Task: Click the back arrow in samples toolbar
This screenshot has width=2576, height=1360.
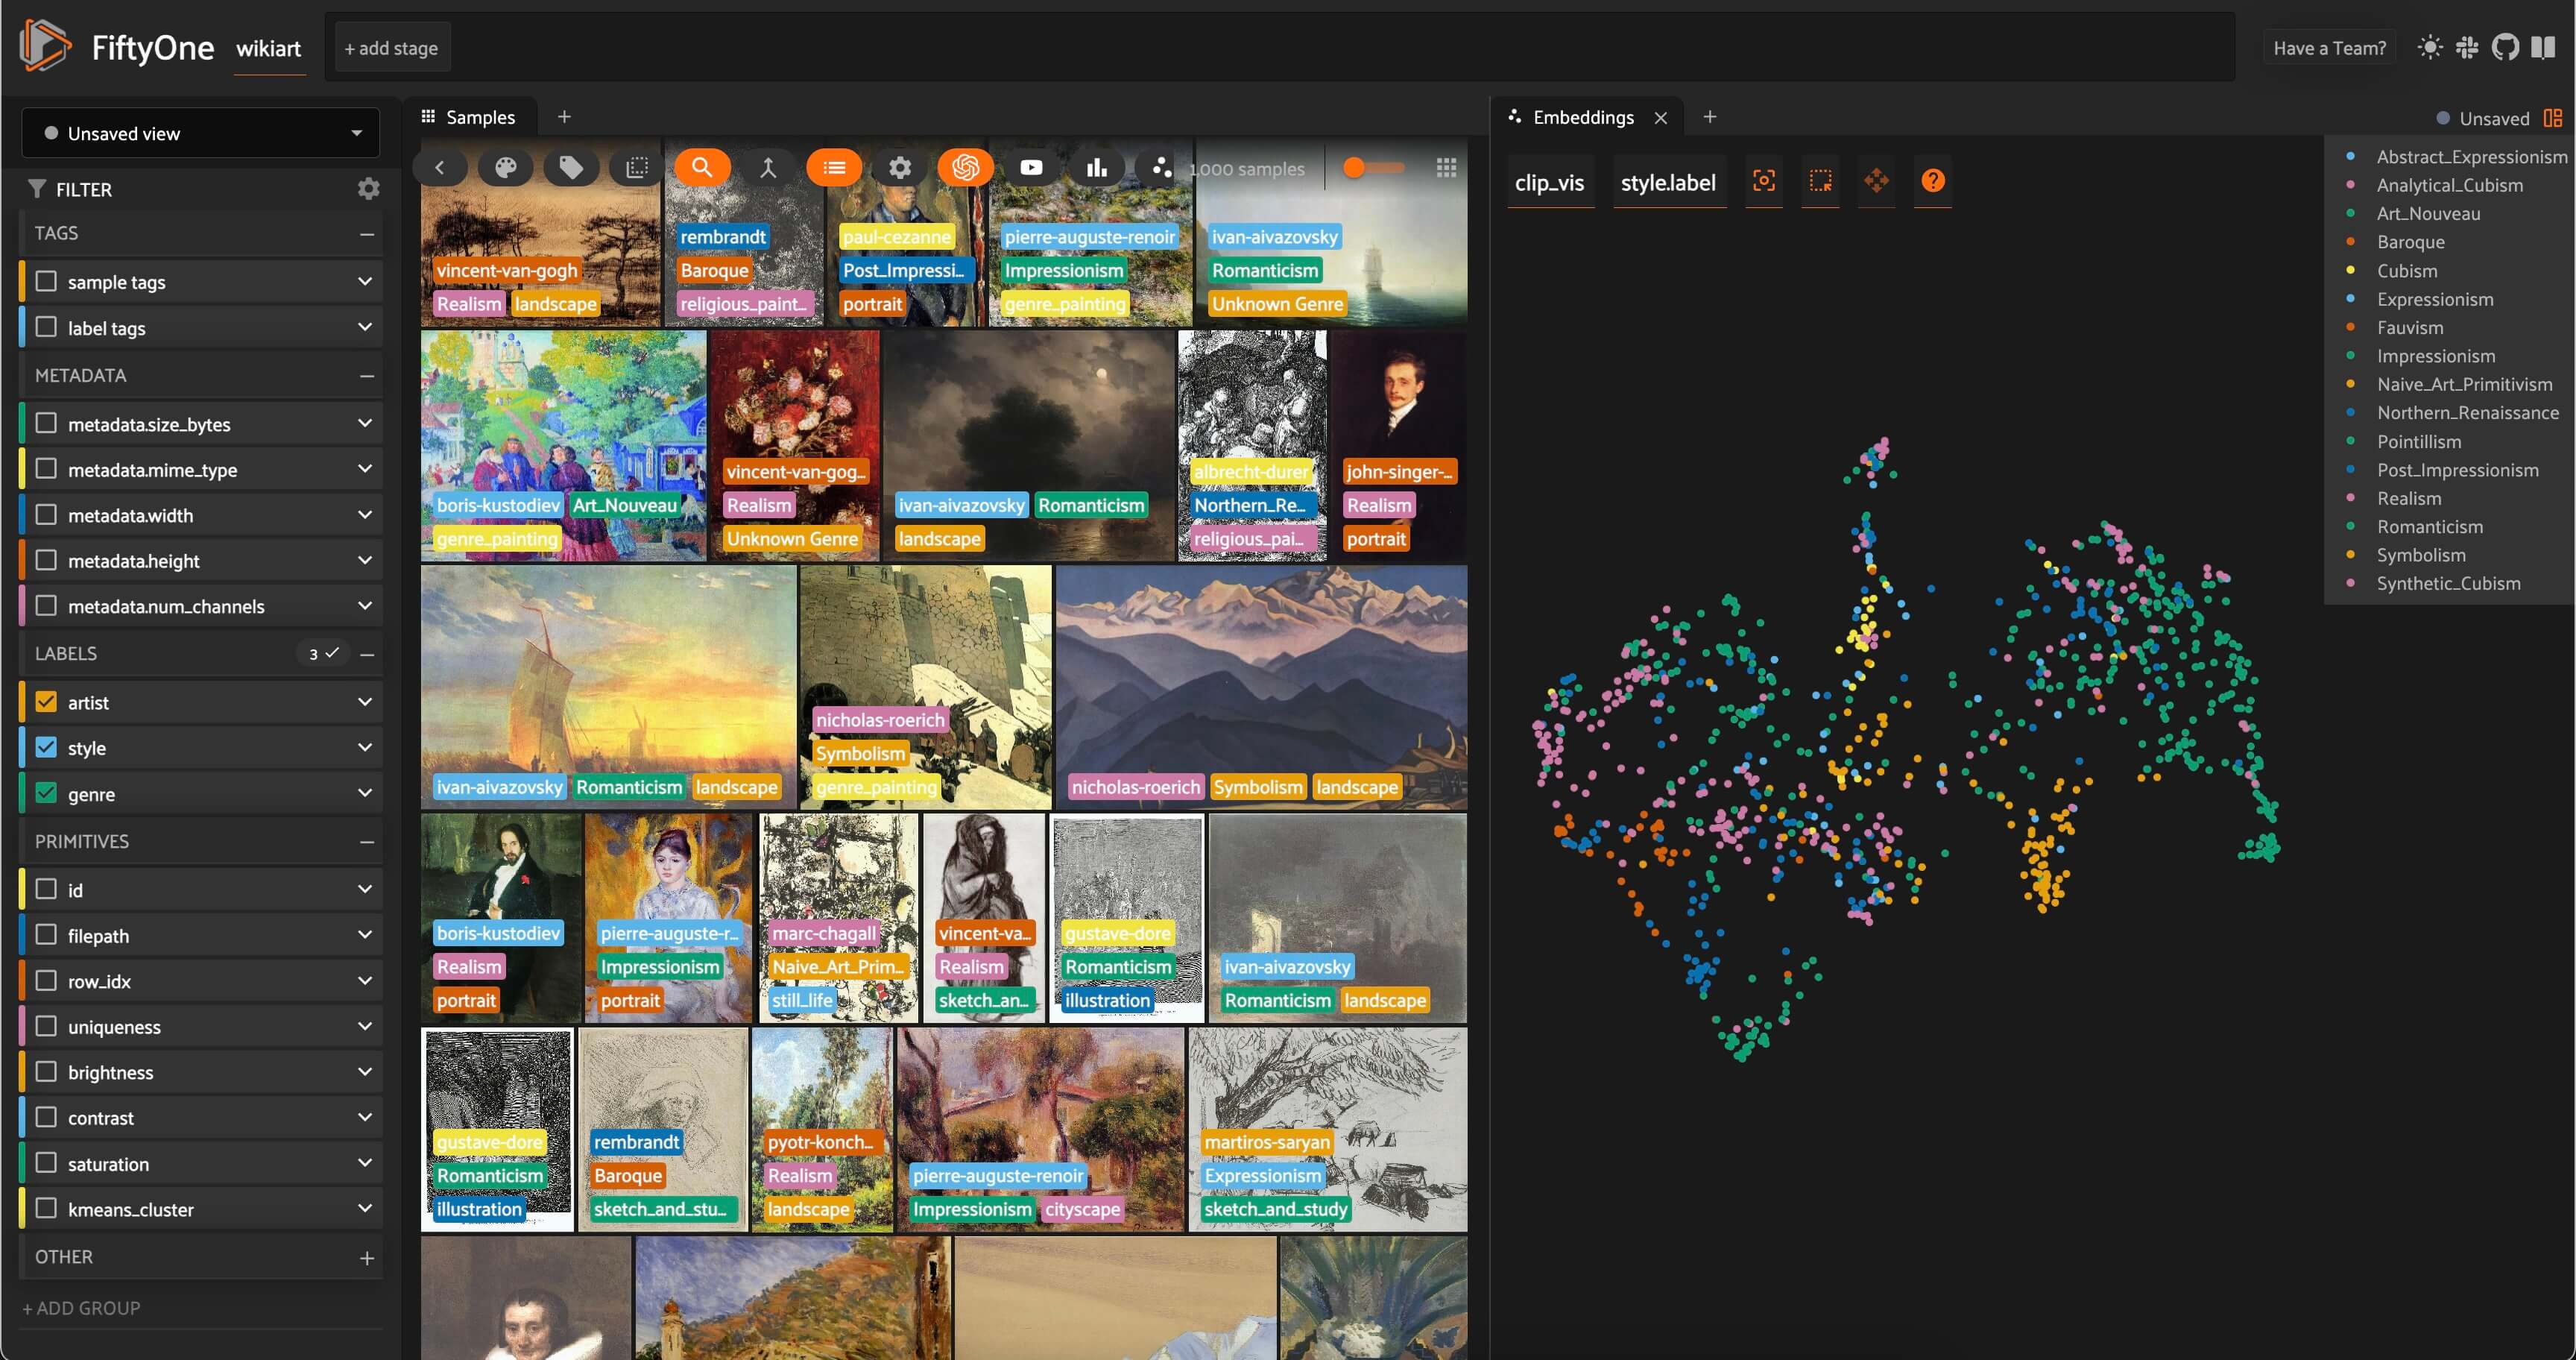Action: coord(439,168)
